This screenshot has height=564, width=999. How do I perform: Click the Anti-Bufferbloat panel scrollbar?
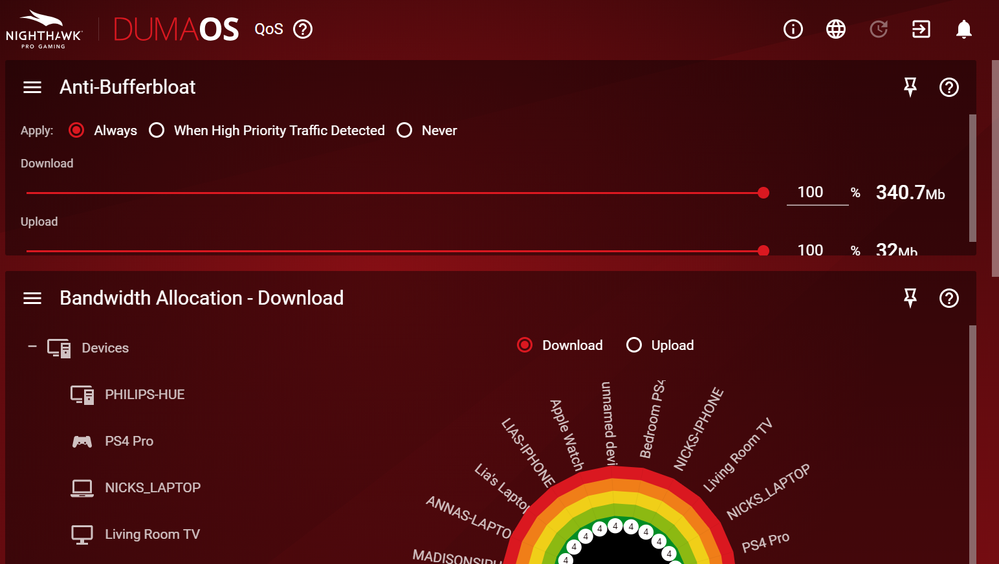coord(972,178)
